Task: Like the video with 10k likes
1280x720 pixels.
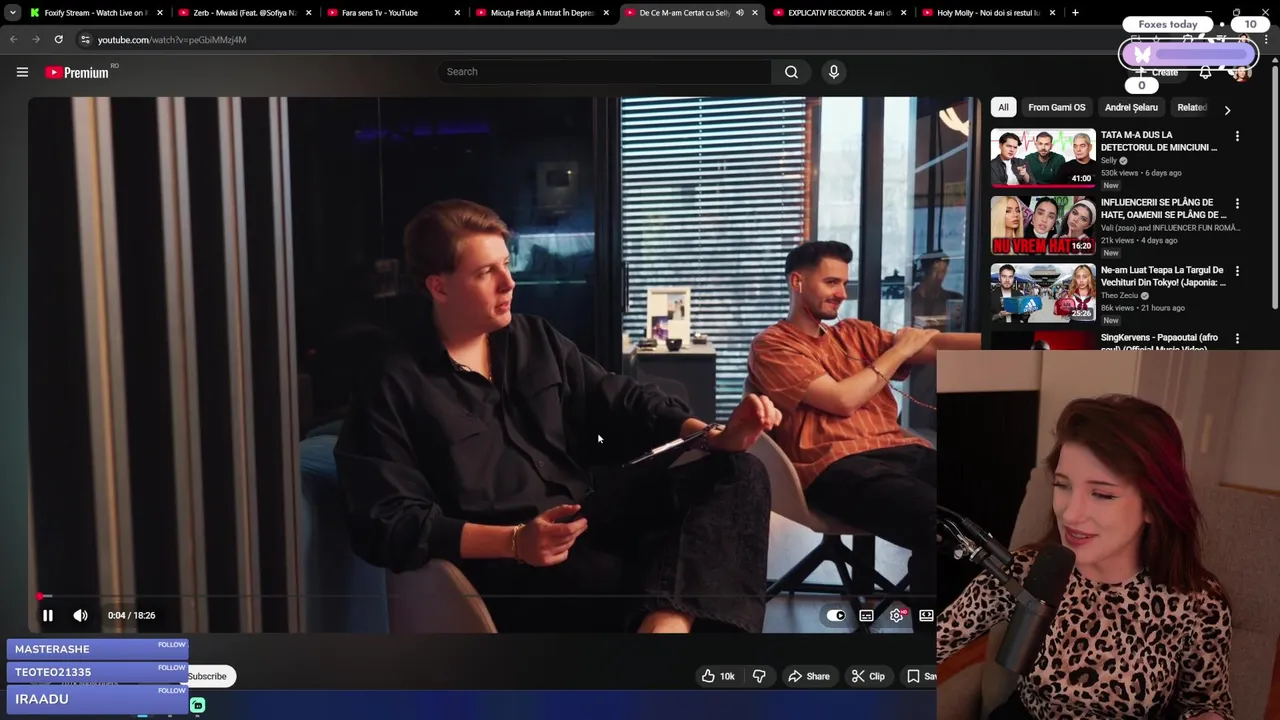Action: tap(718, 676)
